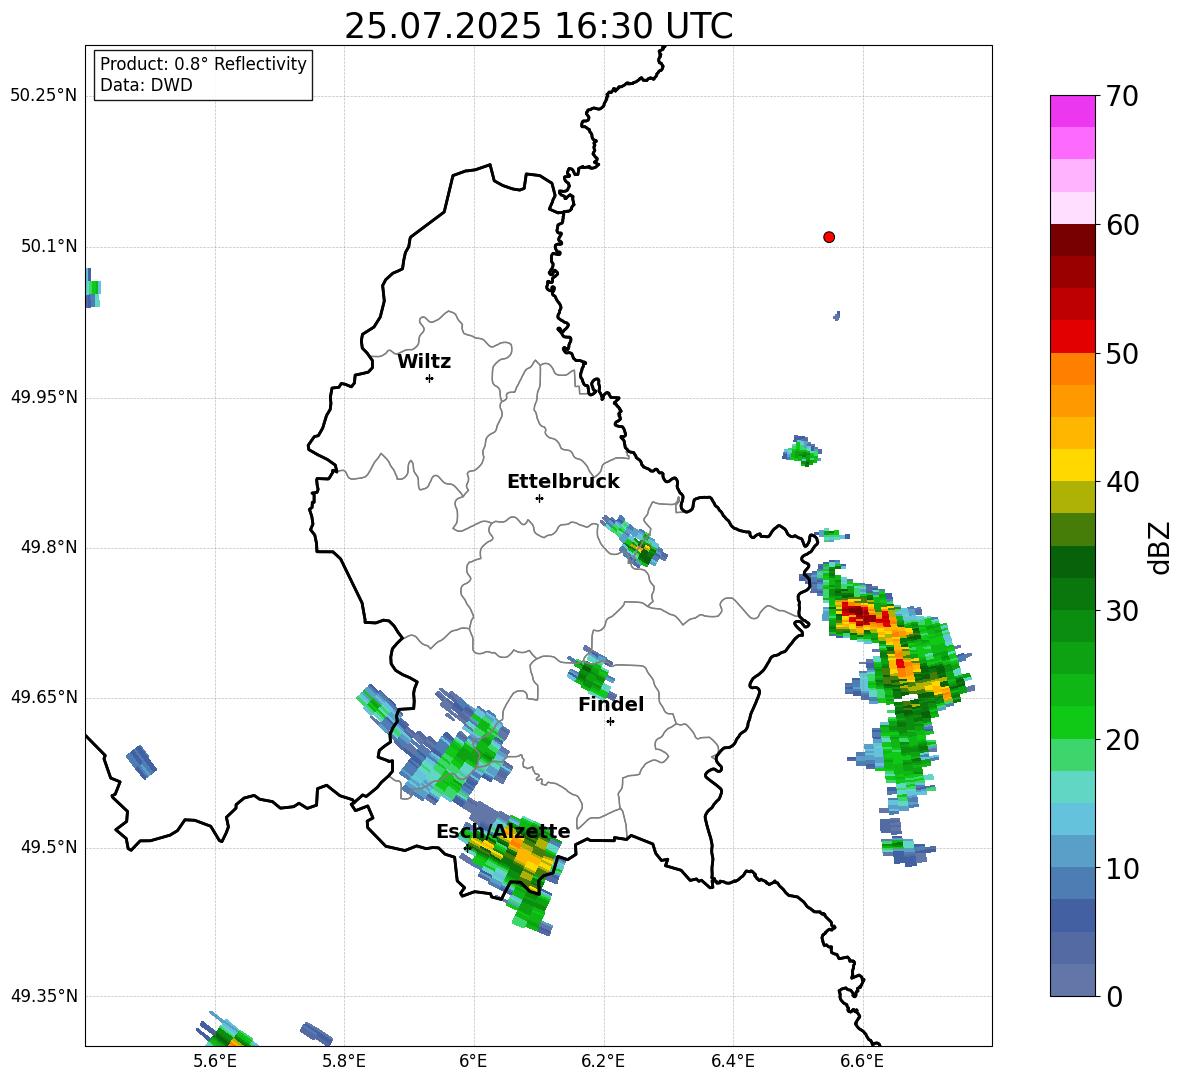Click the Wiltz city label

[424, 362]
